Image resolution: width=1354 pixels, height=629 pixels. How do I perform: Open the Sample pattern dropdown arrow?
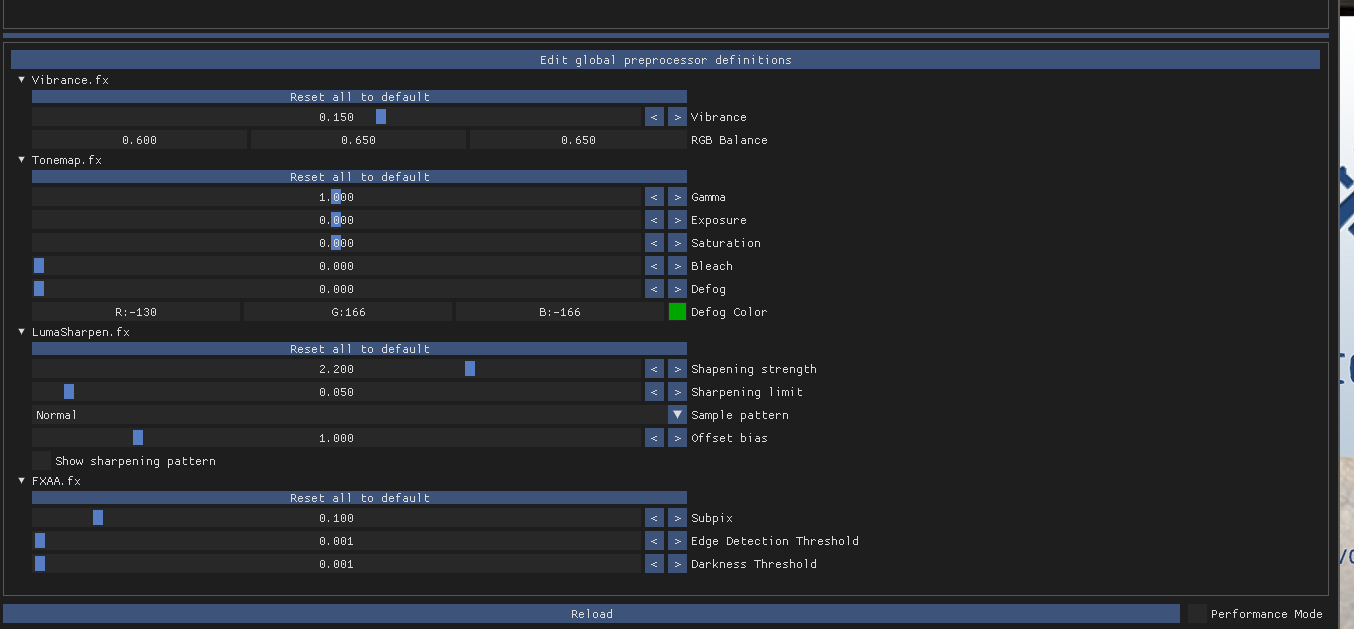pos(677,415)
